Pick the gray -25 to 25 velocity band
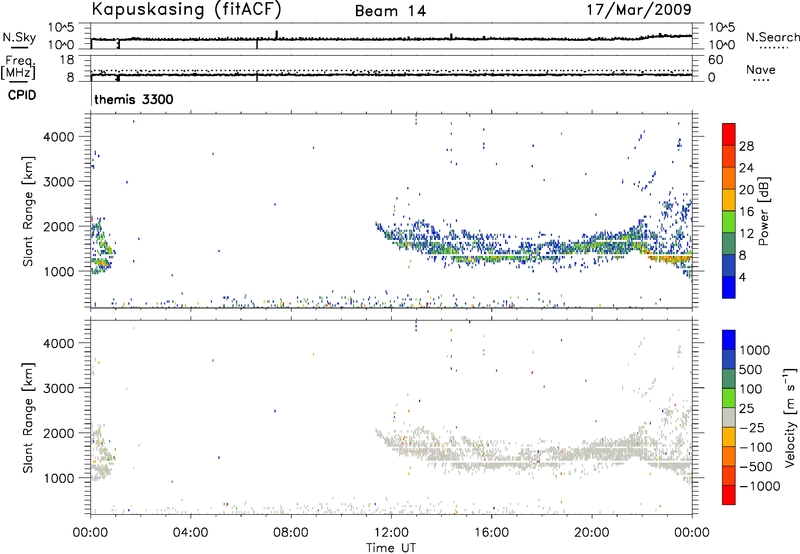800x554 pixels. tap(729, 417)
